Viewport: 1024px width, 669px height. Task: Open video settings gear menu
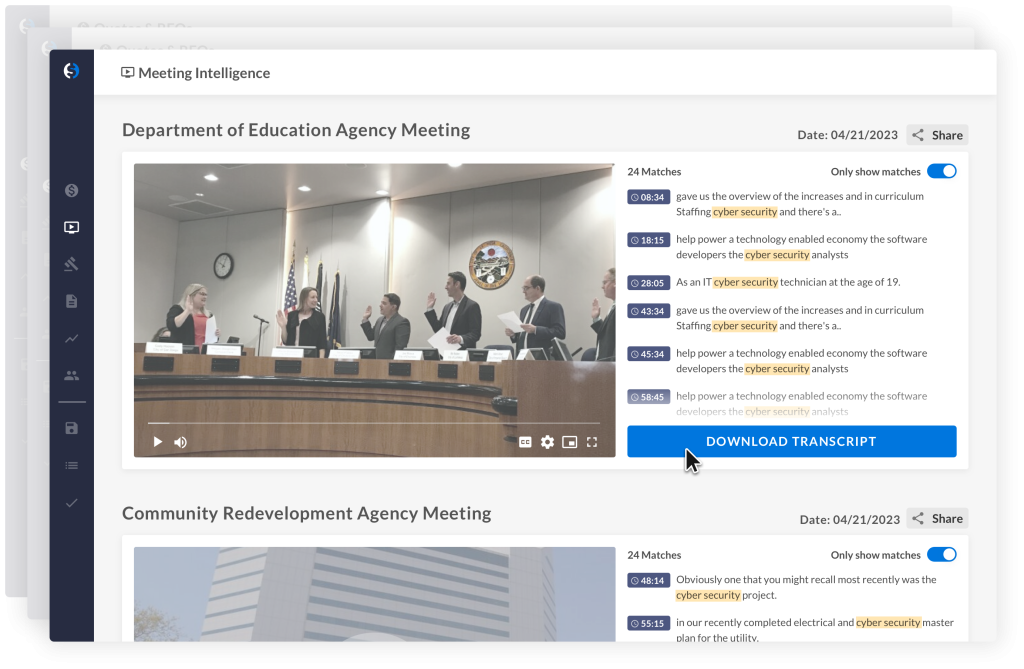pyautogui.click(x=547, y=442)
